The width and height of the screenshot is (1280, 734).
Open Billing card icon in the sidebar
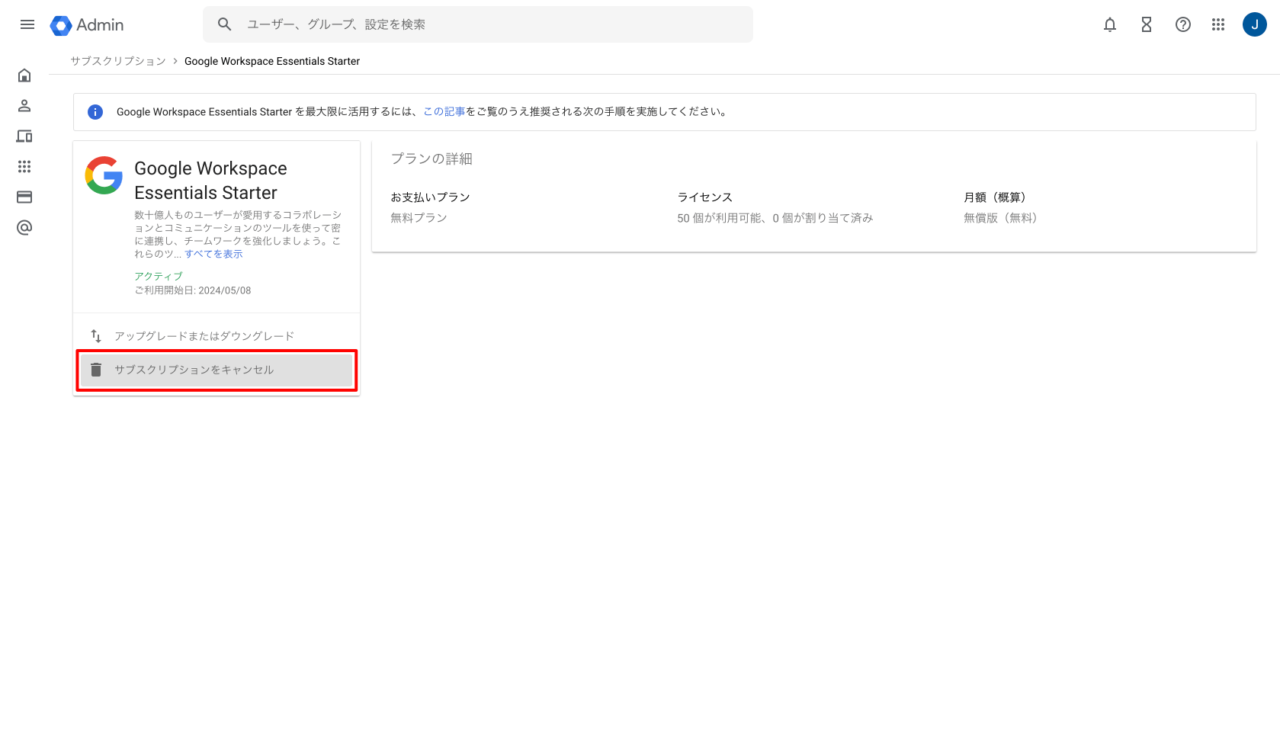click(25, 197)
